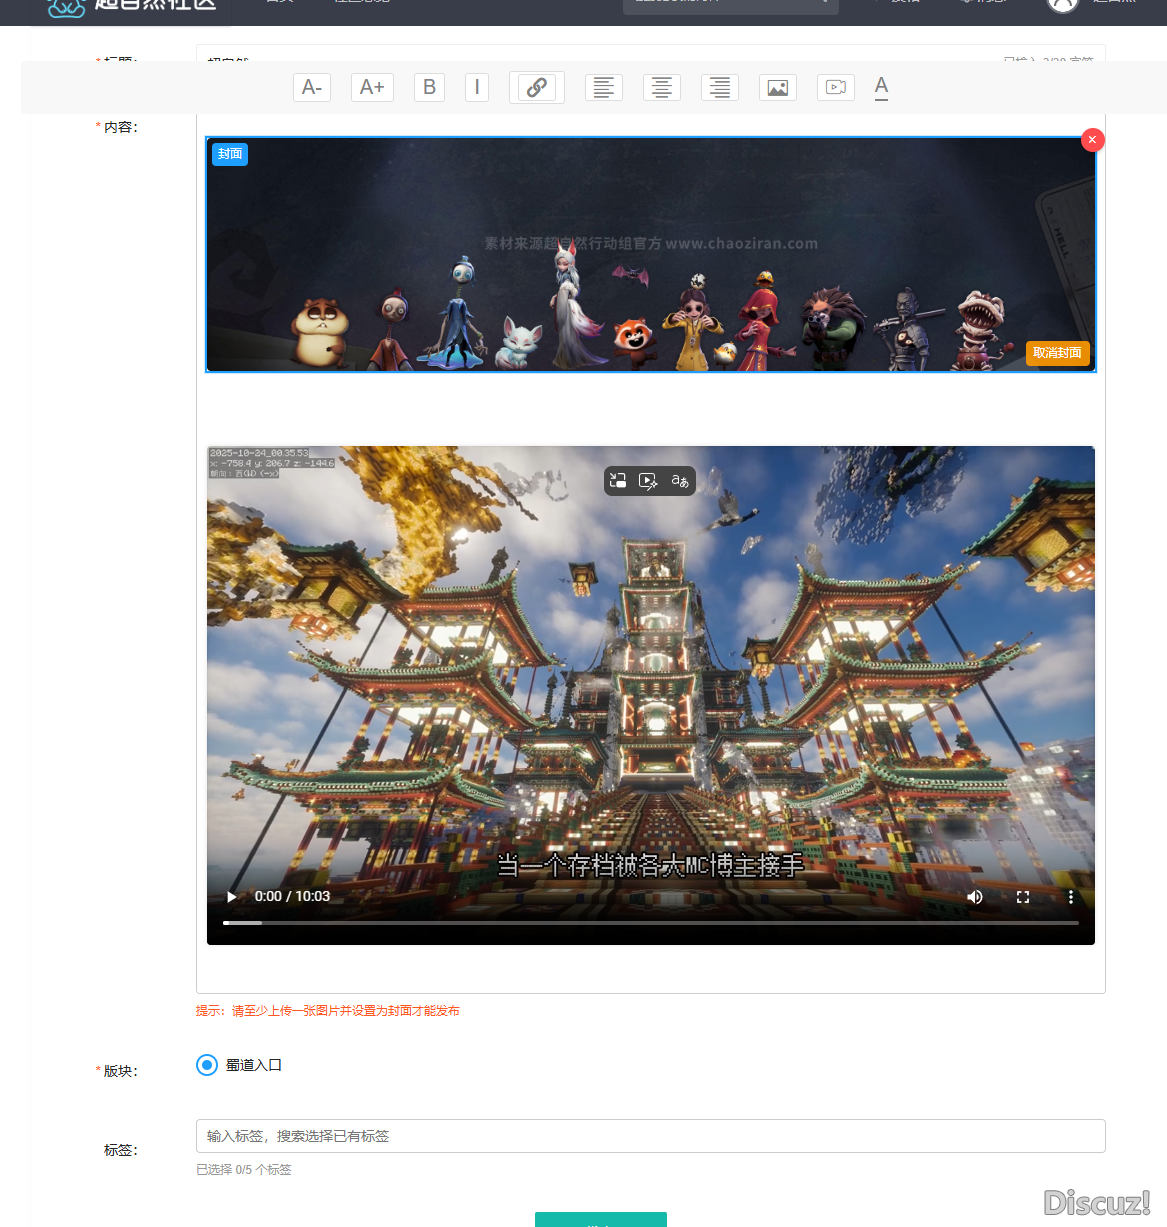Insert a video into the content
The image size is (1167, 1227).
pyautogui.click(x=836, y=88)
